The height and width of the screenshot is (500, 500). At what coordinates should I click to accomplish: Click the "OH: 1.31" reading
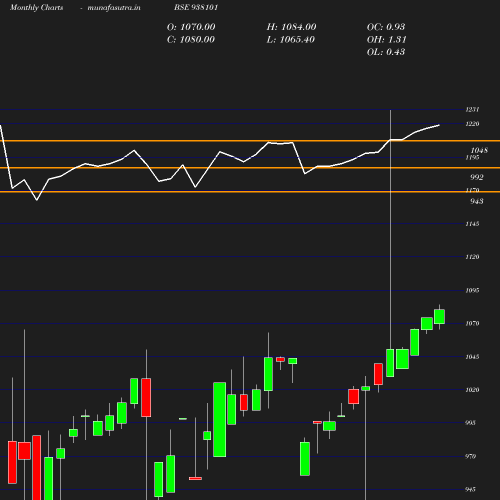(x=387, y=40)
